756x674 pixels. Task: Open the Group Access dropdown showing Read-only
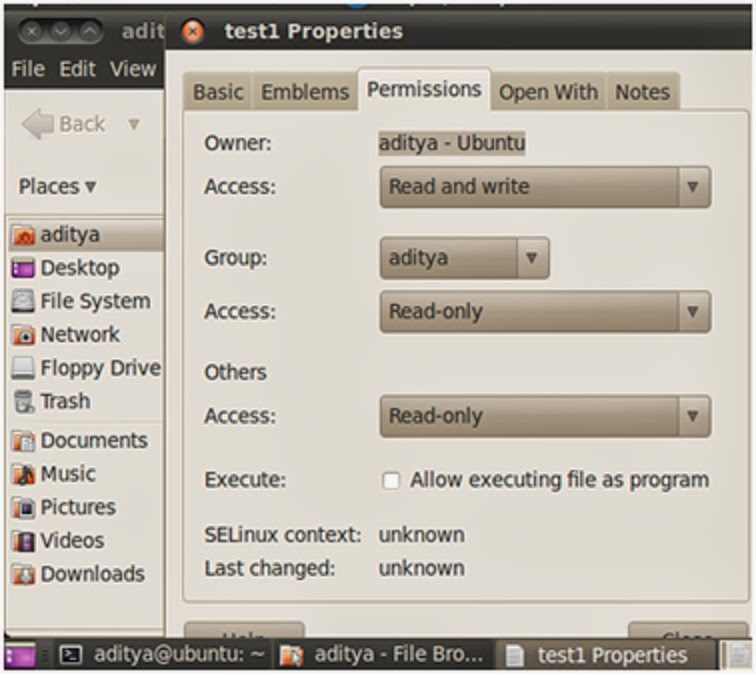[x=545, y=311]
